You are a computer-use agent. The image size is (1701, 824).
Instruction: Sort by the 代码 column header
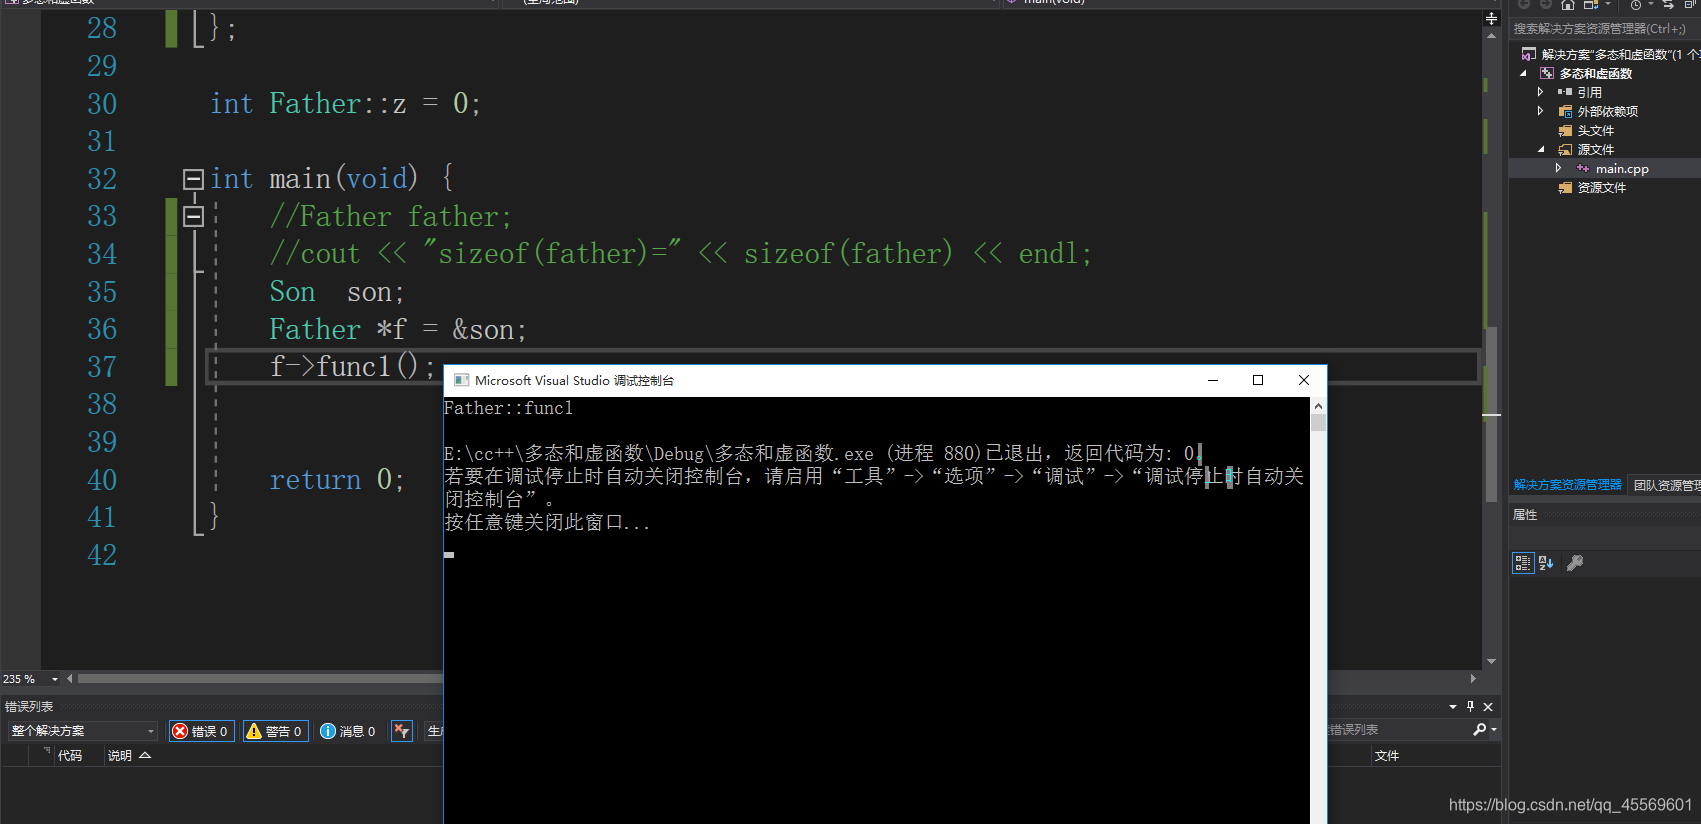(x=69, y=756)
